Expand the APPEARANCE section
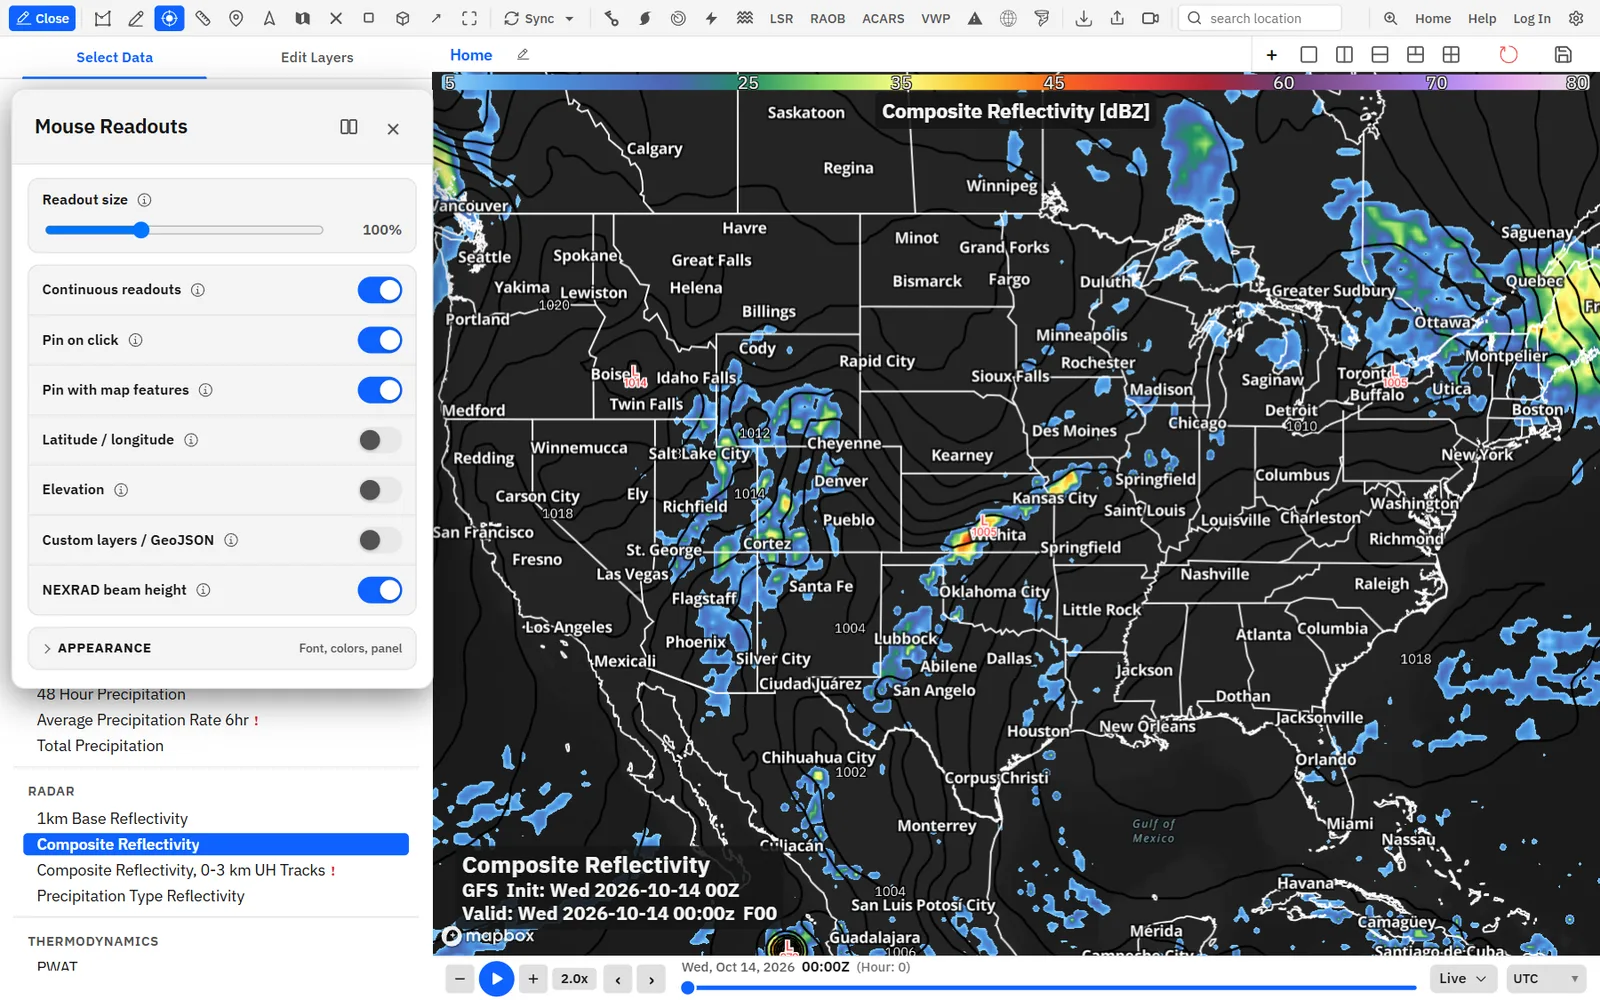1600x1000 pixels. coord(222,648)
